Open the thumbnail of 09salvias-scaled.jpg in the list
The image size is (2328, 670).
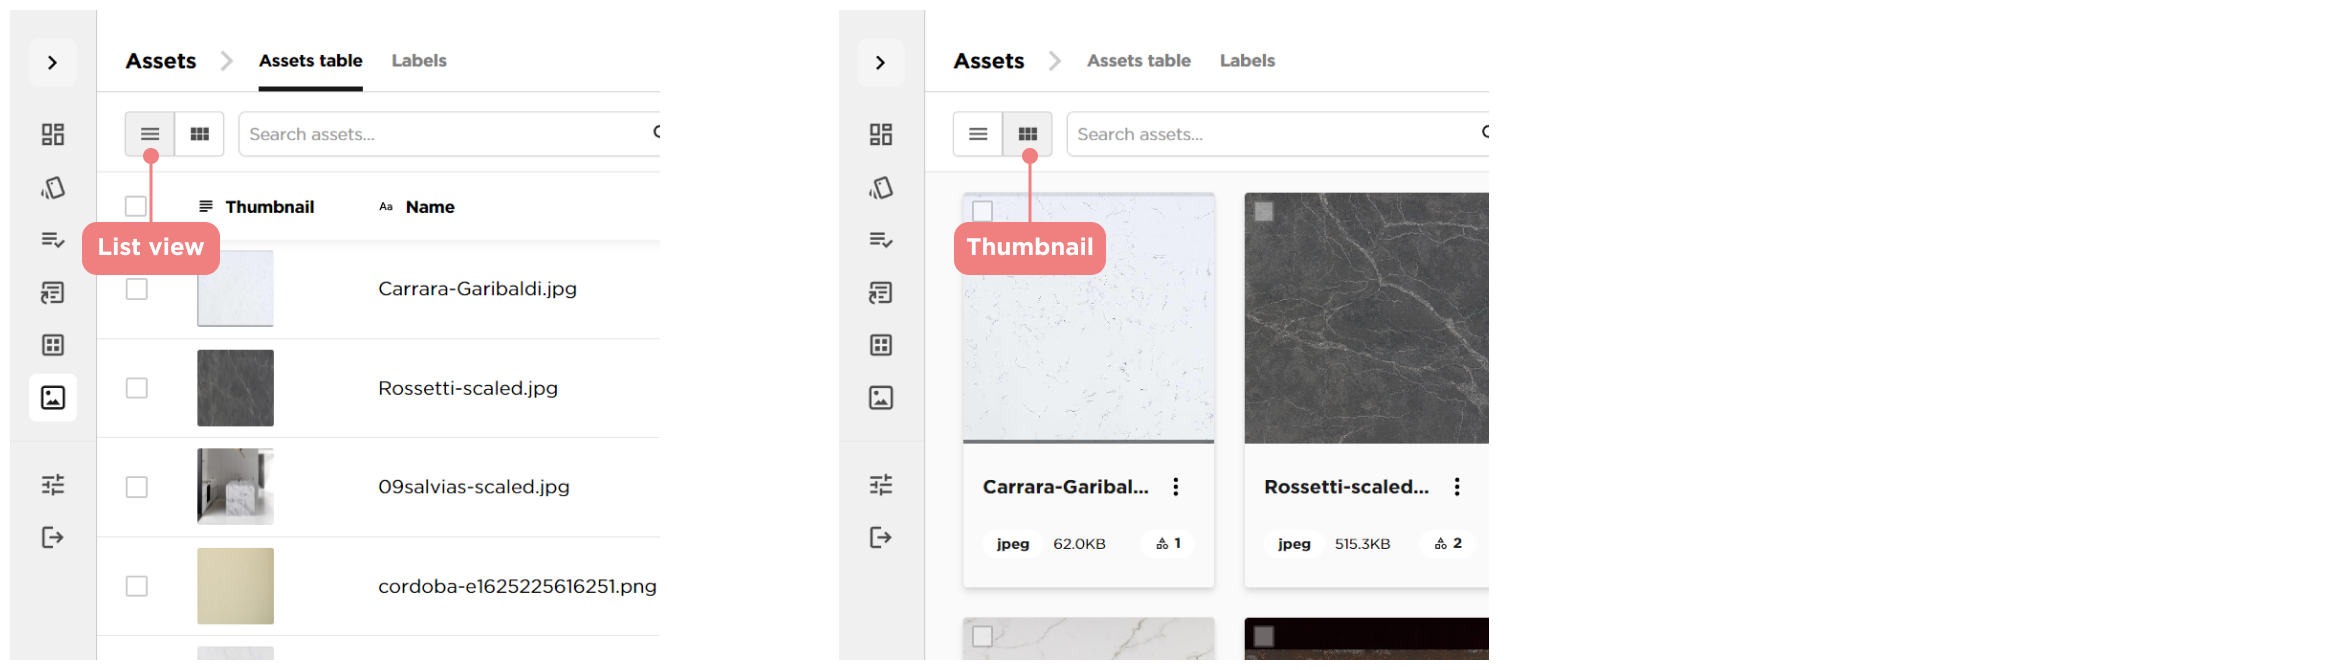(235, 487)
